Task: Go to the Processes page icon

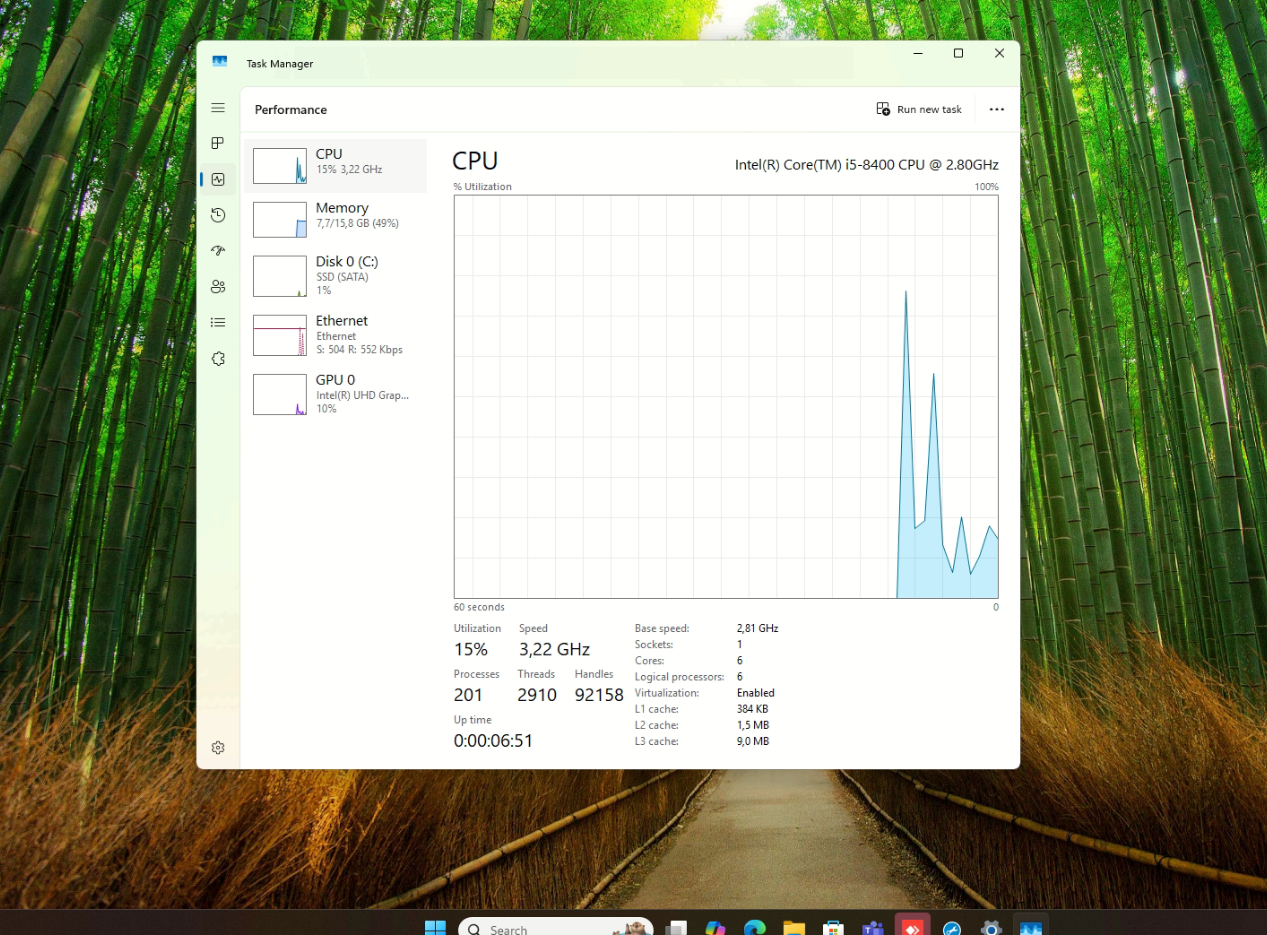Action: (x=218, y=144)
